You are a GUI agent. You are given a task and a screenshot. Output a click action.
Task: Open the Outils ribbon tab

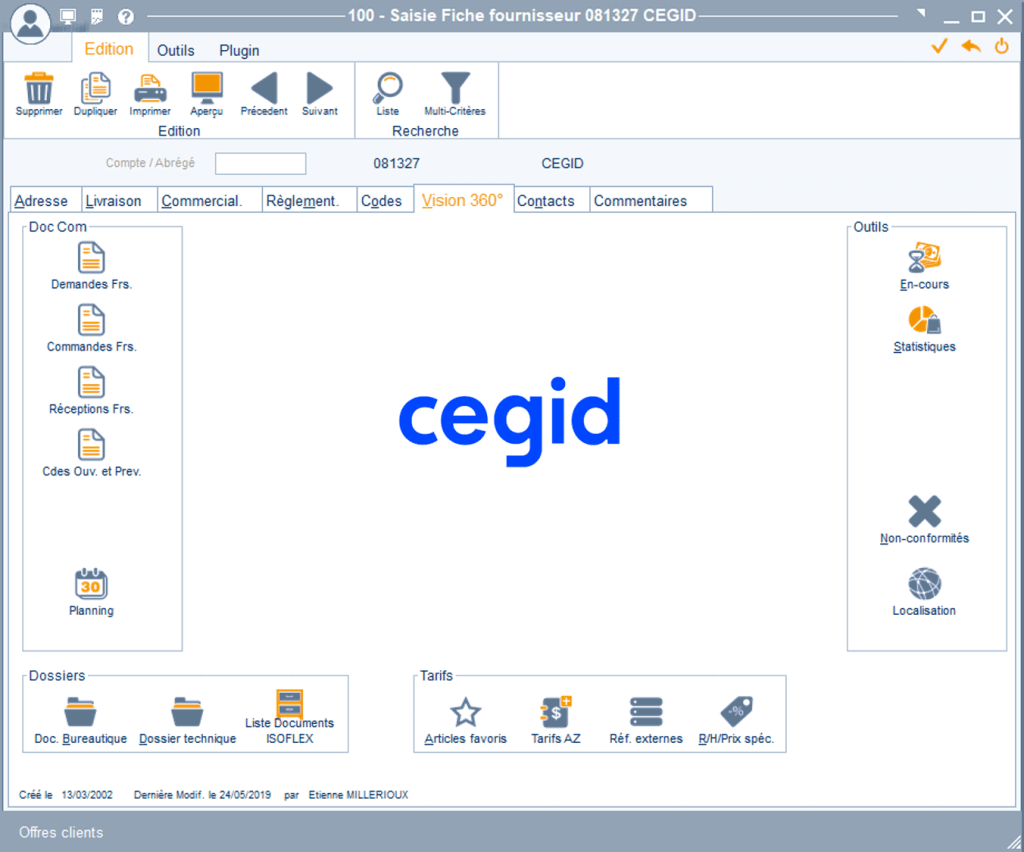(x=176, y=50)
